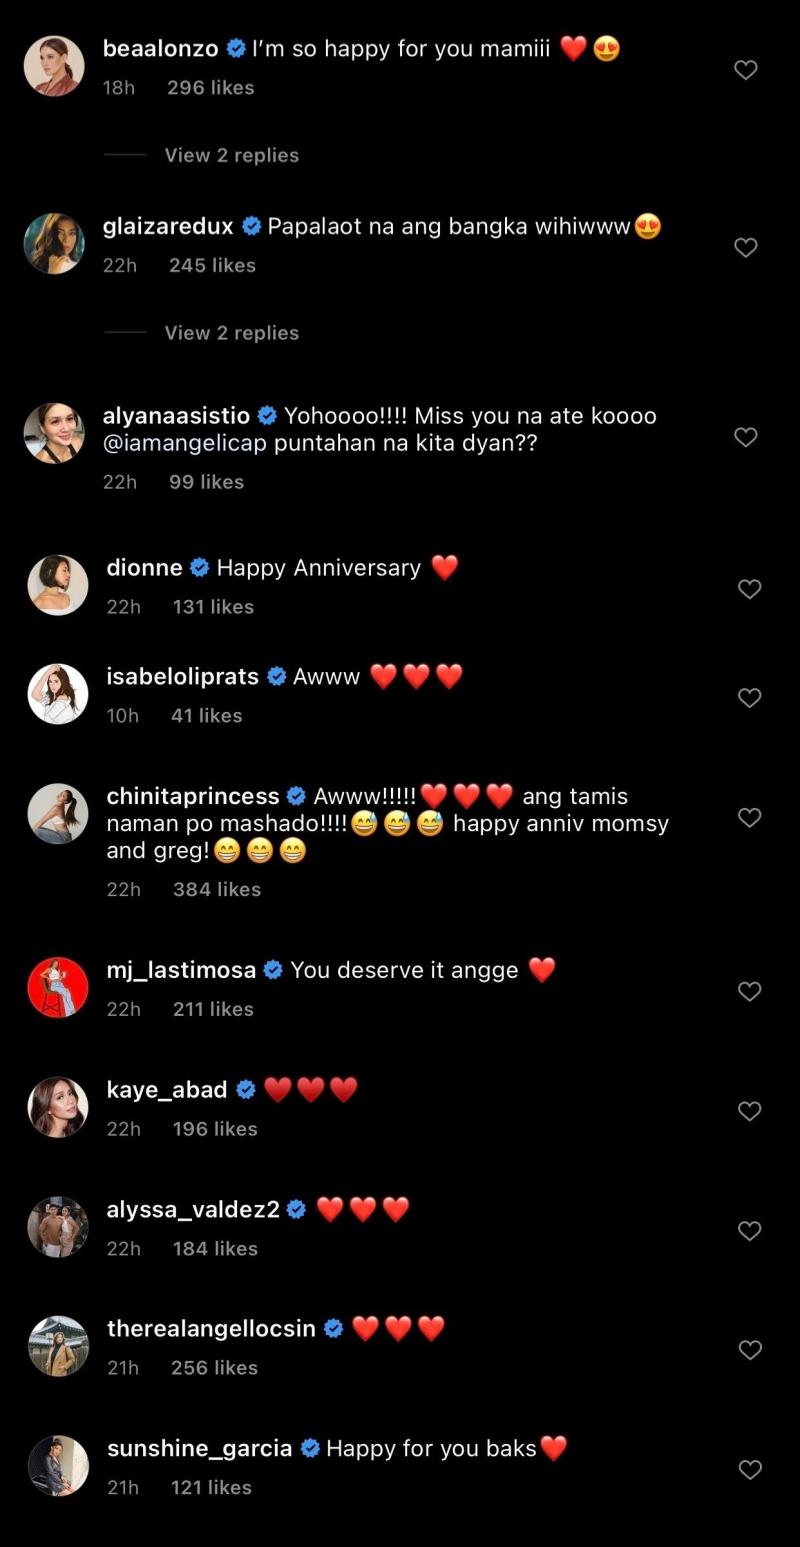
Task: Heart dionne's Happy Anniversary comment
Action: point(750,589)
